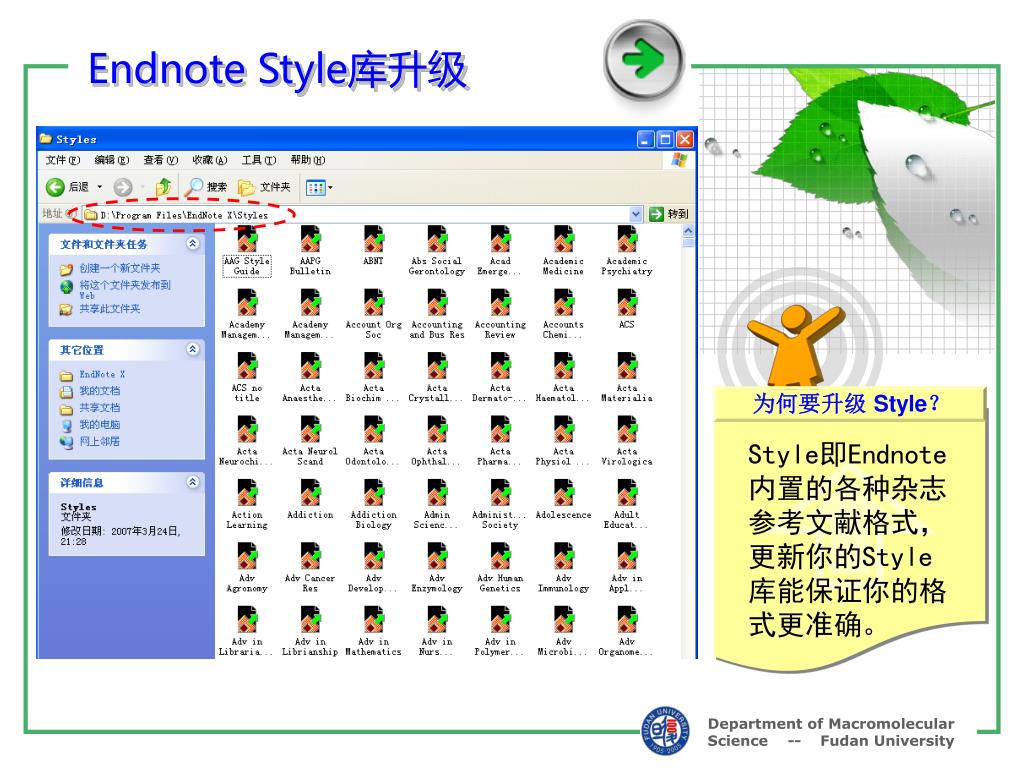Image resolution: width=1024 pixels, height=768 pixels.
Task: Open the 帮助(H) menu
Action: coord(308,160)
